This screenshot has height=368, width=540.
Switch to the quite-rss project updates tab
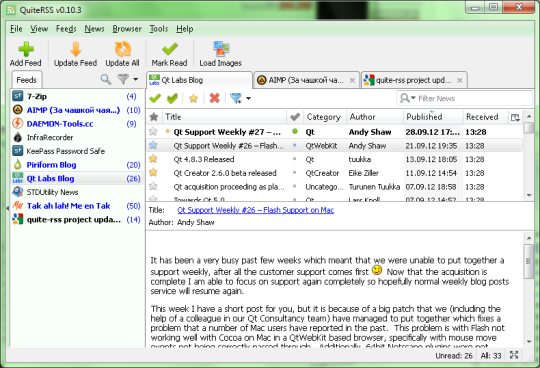tap(414, 80)
